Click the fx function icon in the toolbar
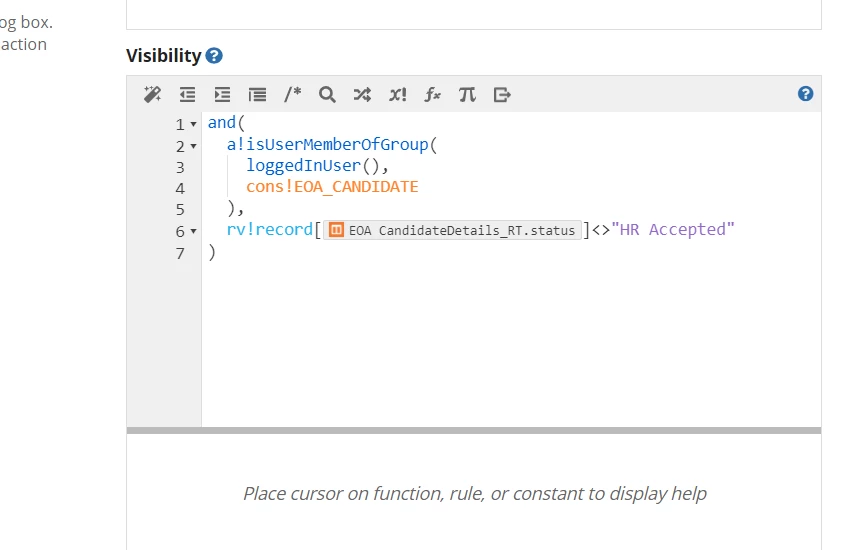 point(432,94)
